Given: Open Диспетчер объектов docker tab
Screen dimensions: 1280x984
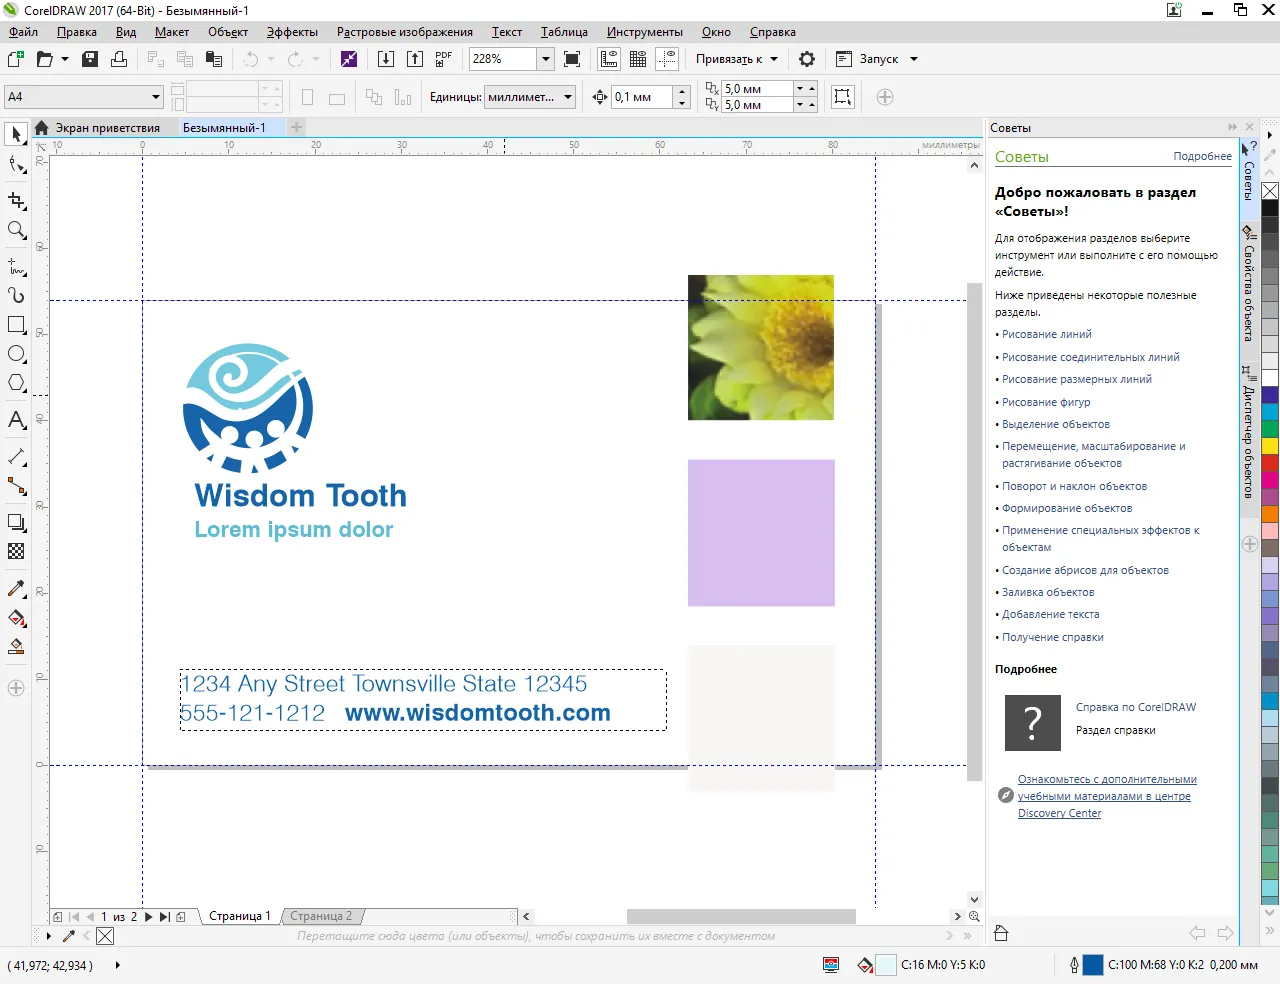Looking at the screenshot, I should point(1249,432).
